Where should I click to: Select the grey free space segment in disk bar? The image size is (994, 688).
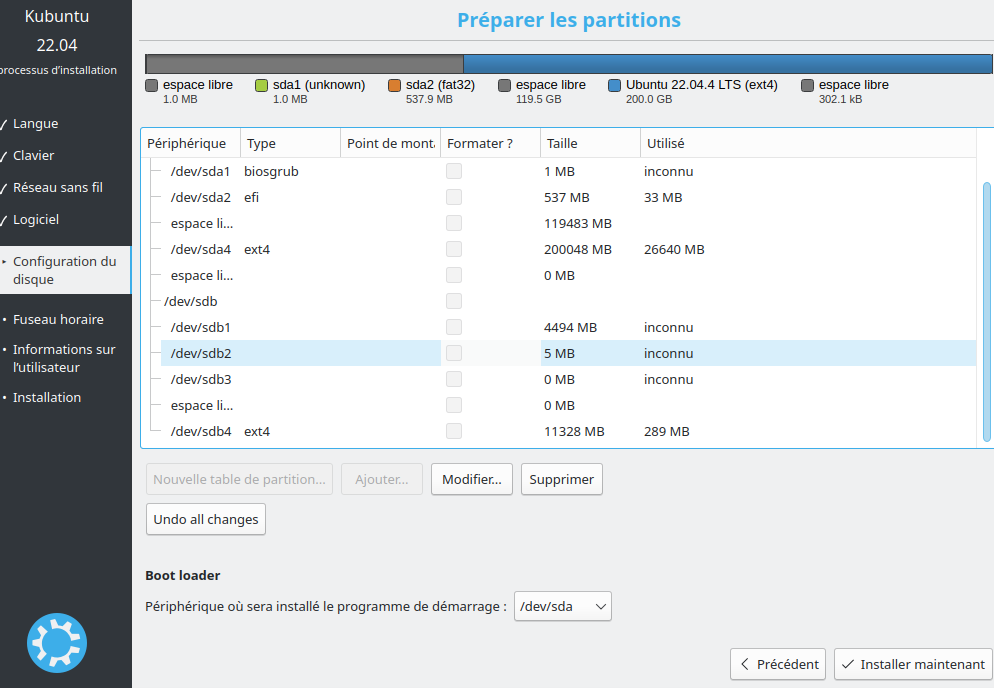tap(305, 64)
